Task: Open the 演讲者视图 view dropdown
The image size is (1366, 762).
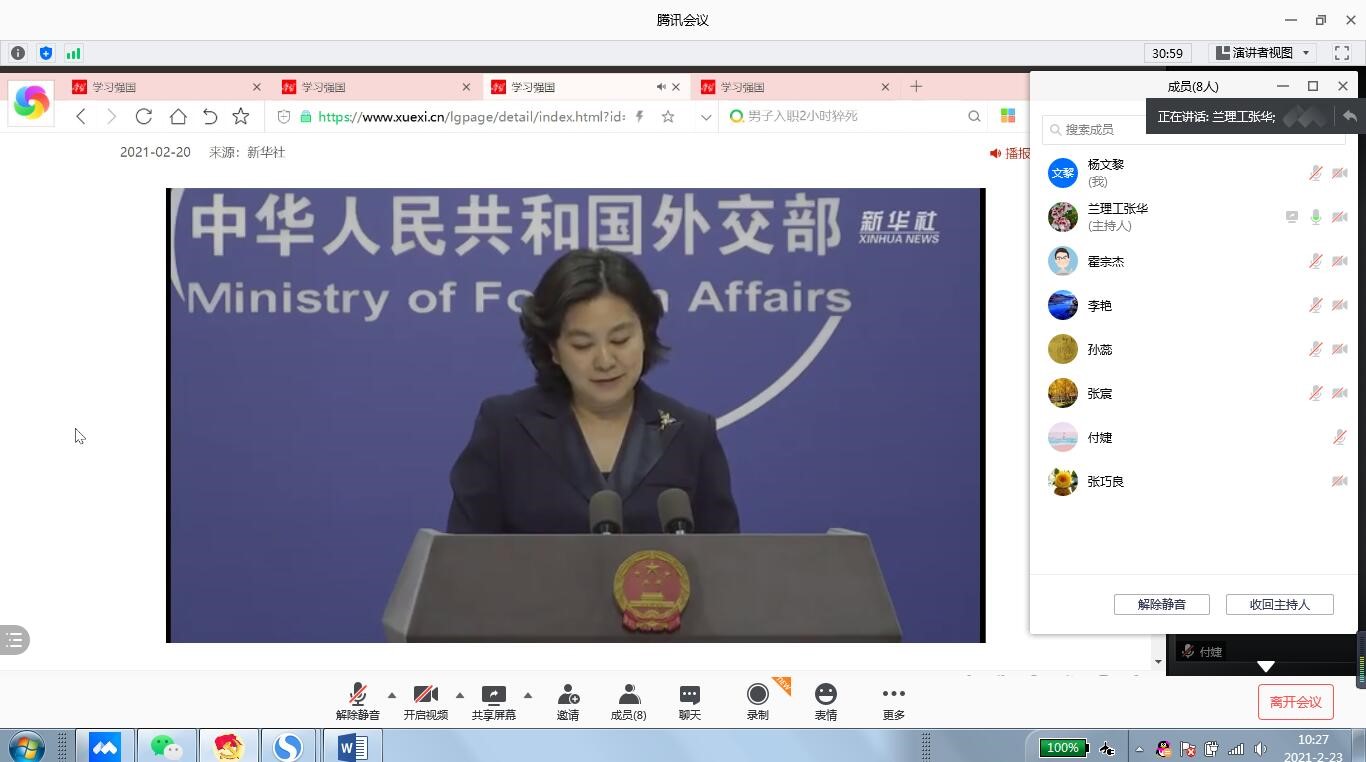Action: coord(1263,53)
